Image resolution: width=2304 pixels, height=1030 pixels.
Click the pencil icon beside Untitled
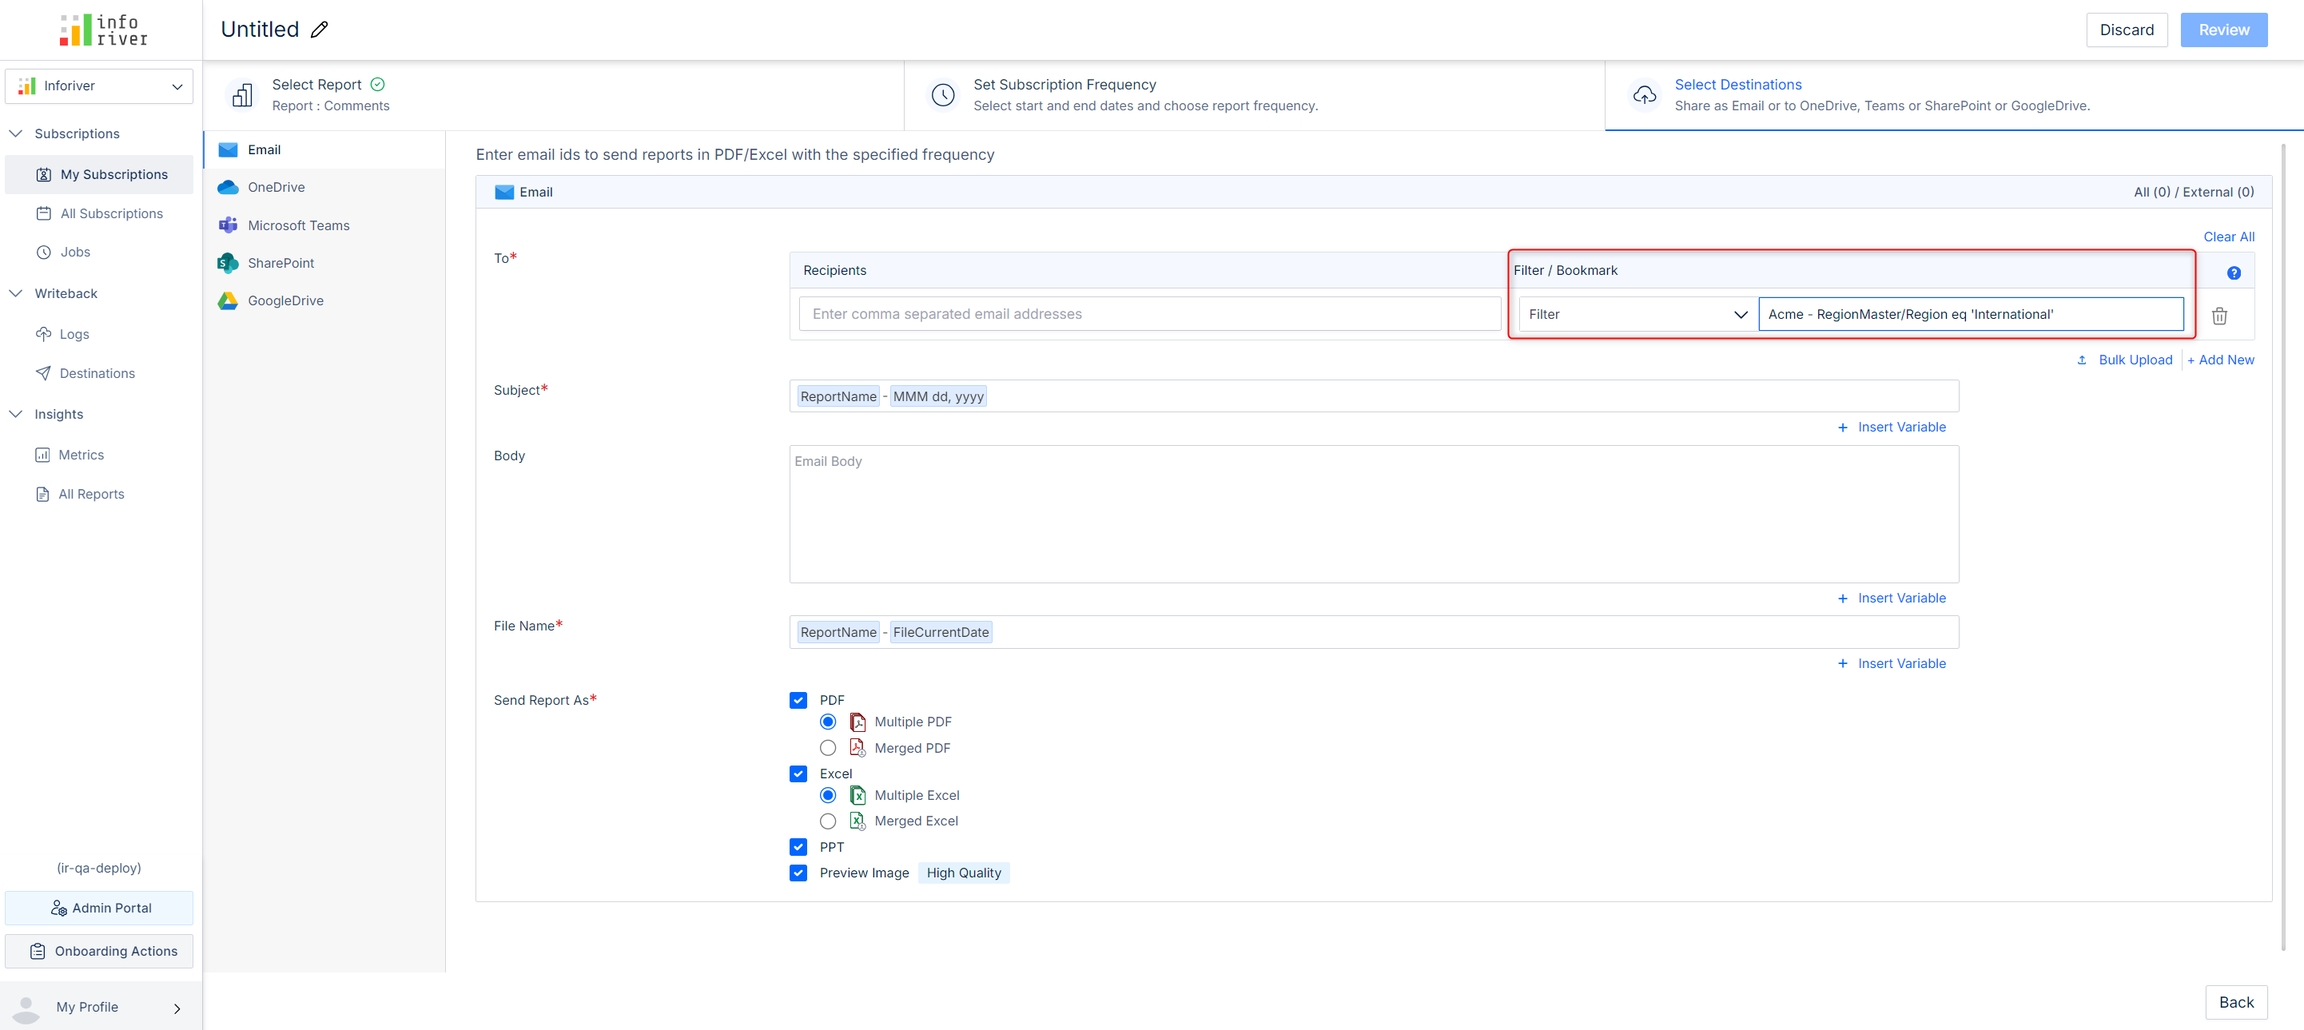(x=319, y=30)
